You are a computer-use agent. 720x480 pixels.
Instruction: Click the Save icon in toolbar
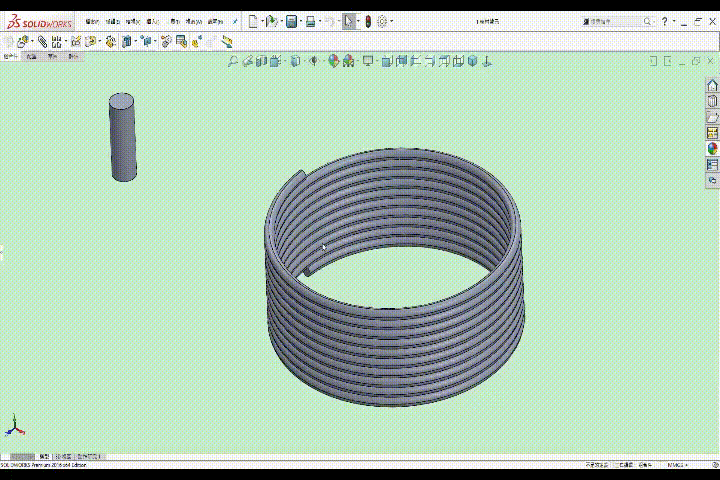(x=291, y=21)
